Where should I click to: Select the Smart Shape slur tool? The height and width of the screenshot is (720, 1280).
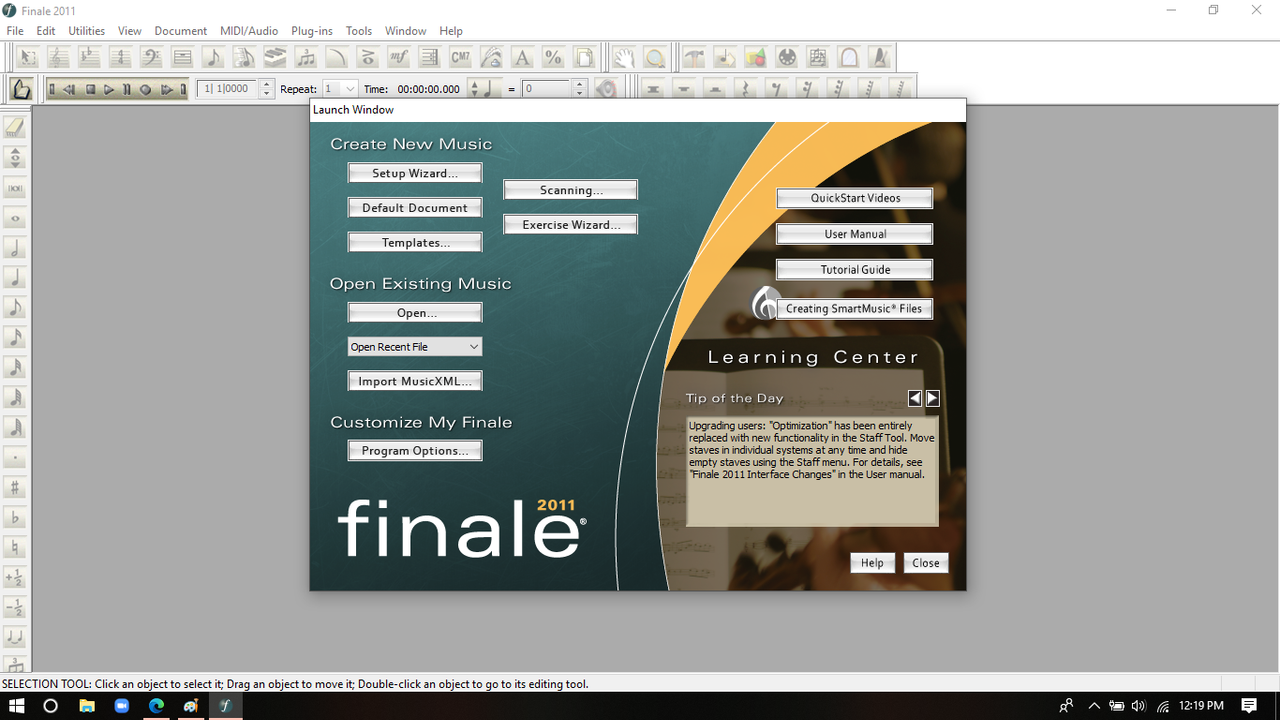[337, 57]
